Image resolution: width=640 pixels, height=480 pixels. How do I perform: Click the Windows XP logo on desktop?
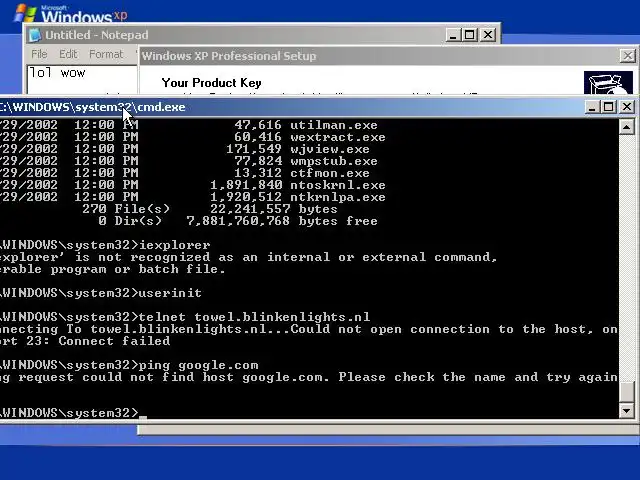coord(71,13)
